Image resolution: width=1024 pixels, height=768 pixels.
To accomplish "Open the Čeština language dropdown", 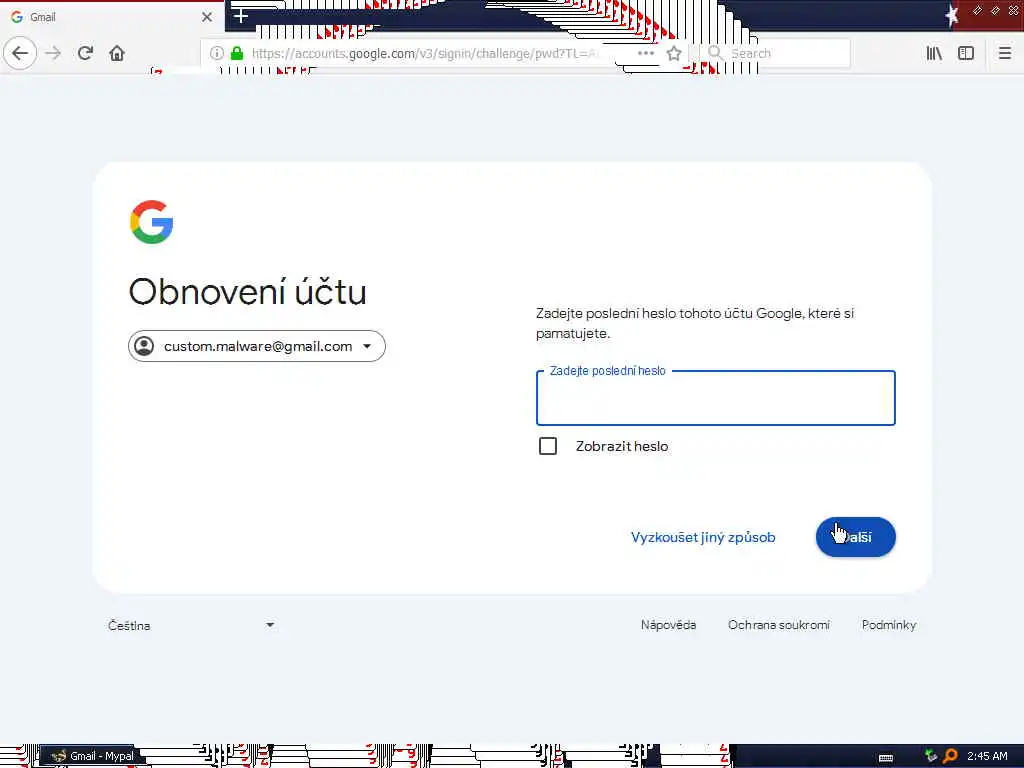I will point(191,625).
